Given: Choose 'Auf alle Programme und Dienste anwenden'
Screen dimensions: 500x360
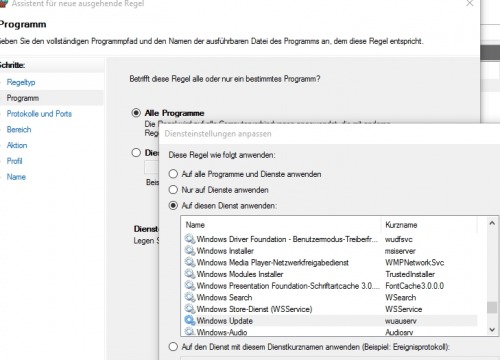Looking at the screenshot, I should [x=173, y=174].
